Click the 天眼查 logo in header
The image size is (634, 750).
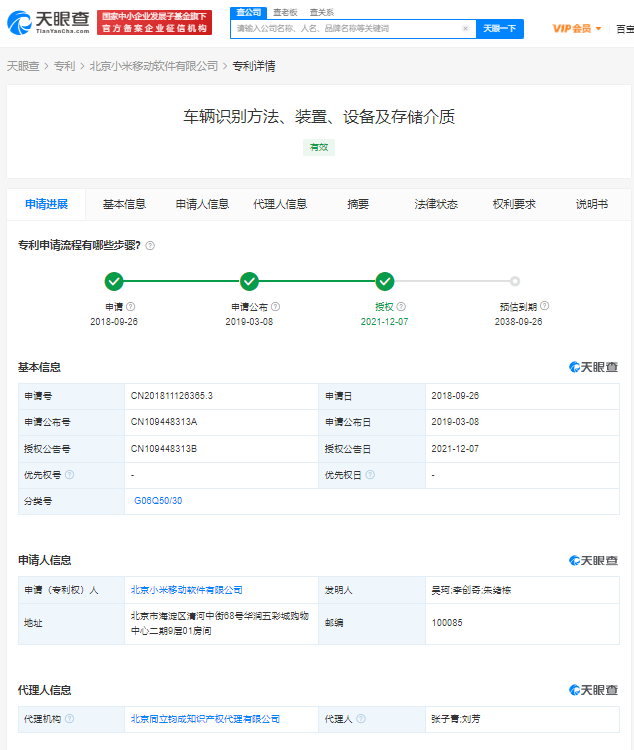point(48,22)
